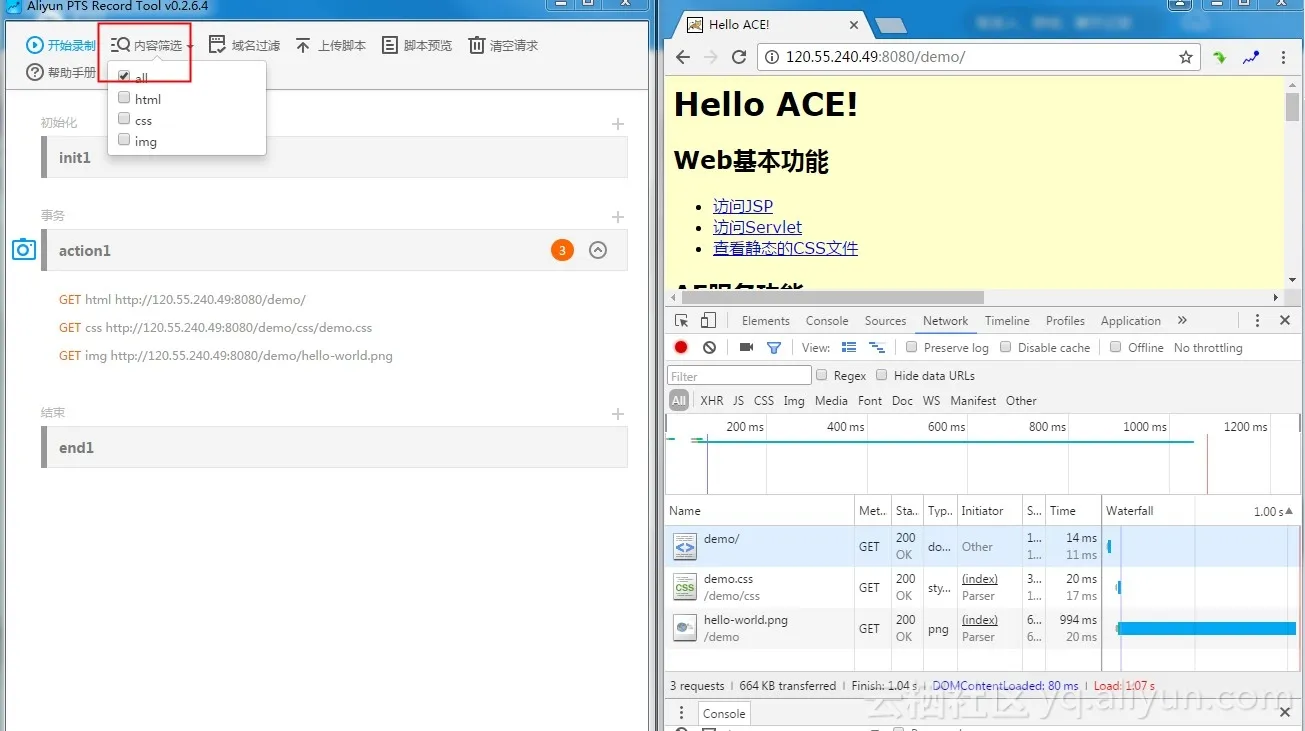
Task: Open the Chrome three-dot menu
Action: (1283, 57)
